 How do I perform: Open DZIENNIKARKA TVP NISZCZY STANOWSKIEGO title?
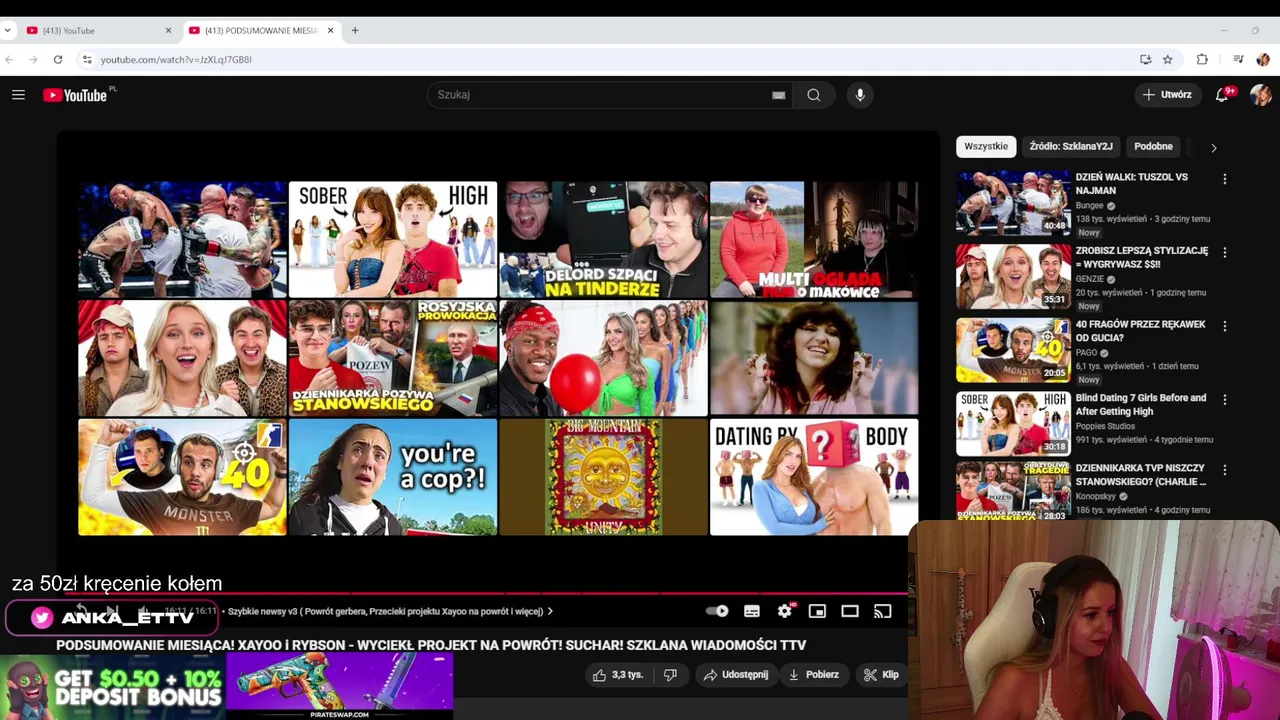coord(1141,475)
